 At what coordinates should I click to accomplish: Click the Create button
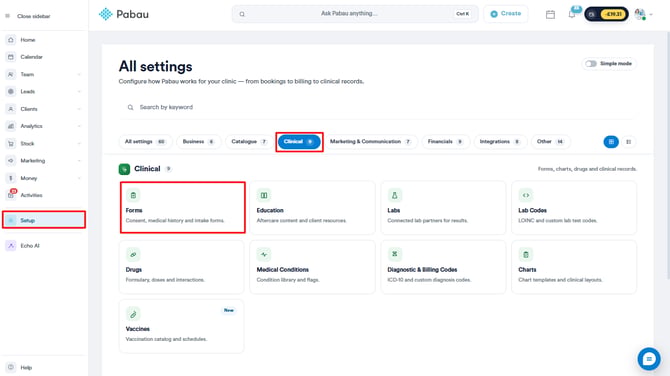(x=506, y=14)
